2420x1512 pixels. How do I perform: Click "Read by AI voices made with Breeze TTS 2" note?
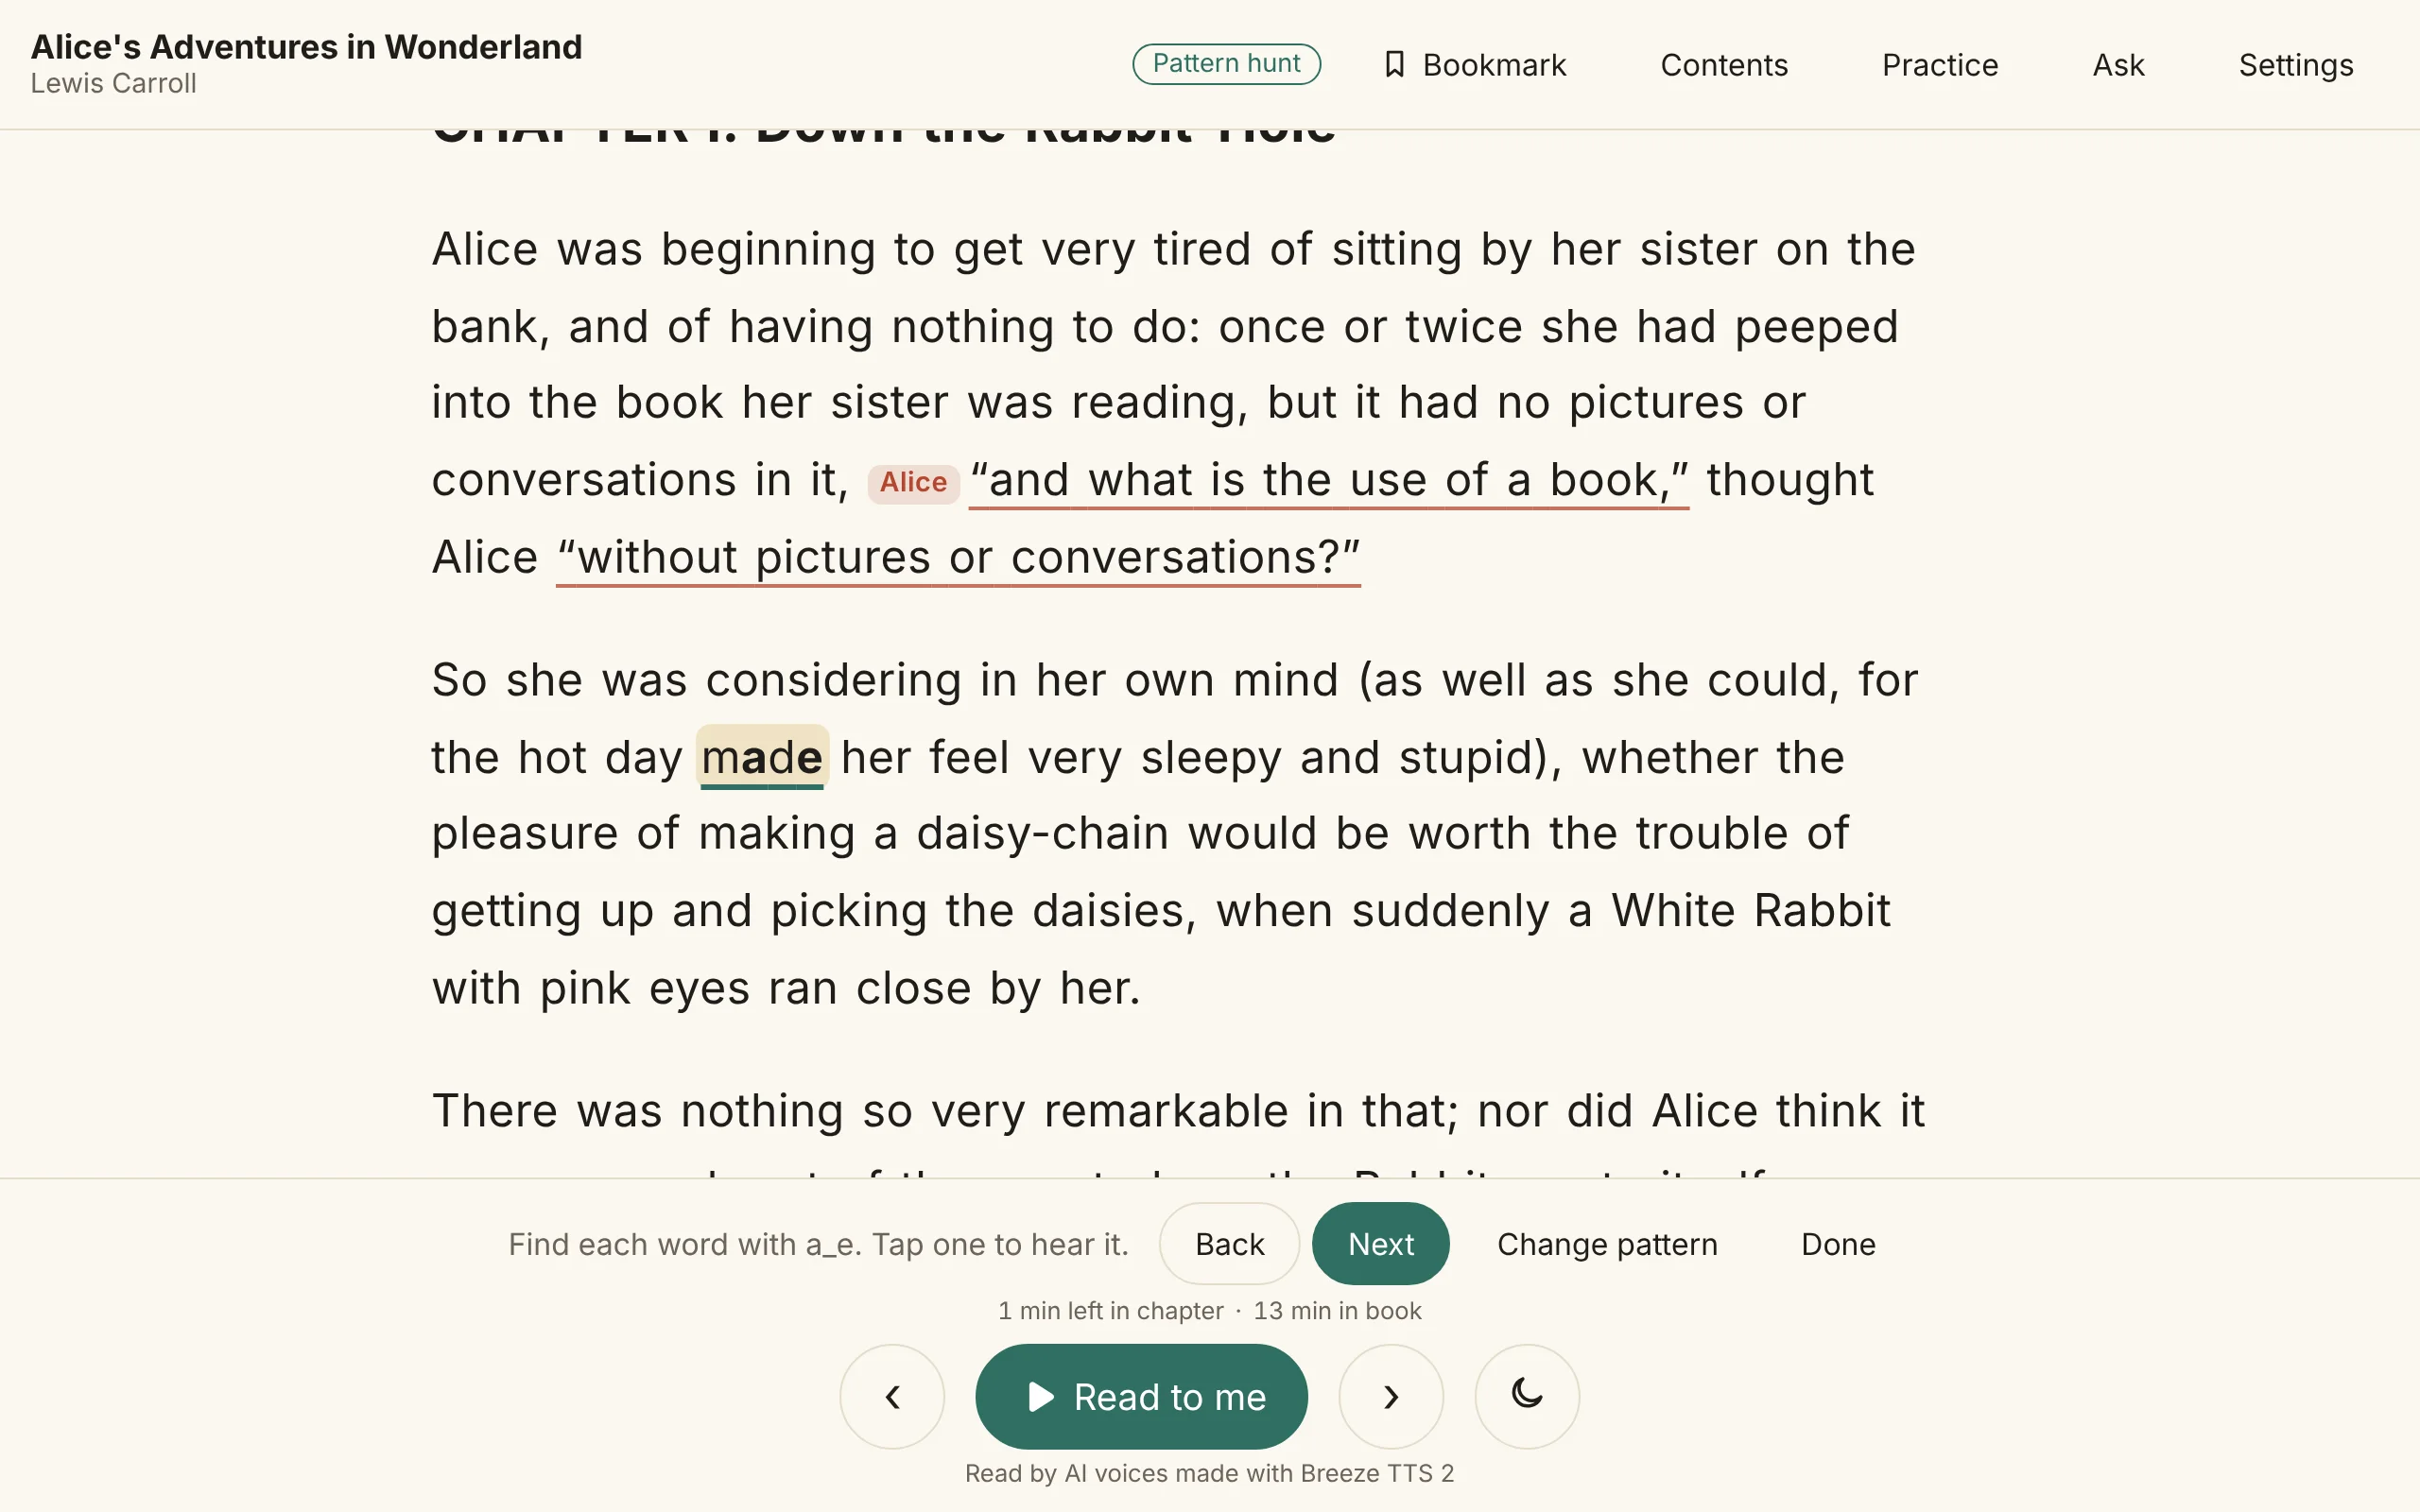click(1209, 1473)
